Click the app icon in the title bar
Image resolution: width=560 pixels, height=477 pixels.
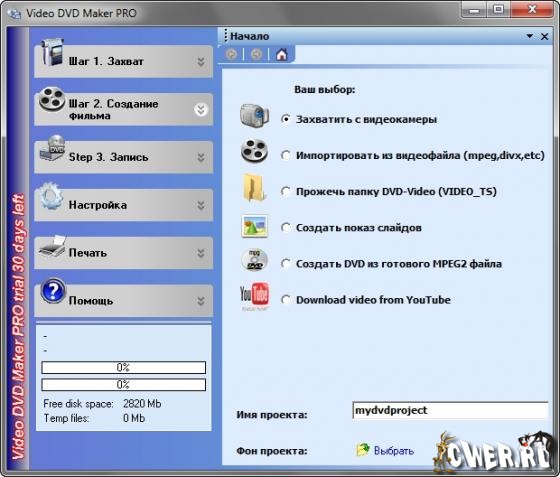14,14
